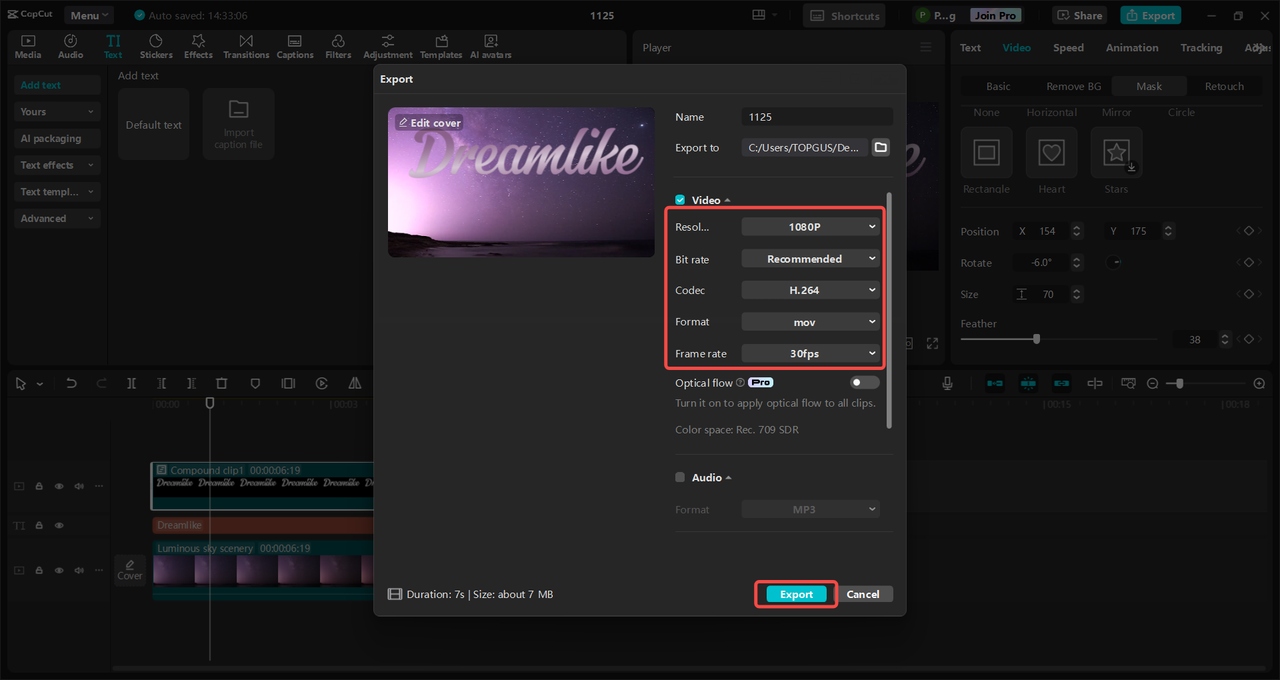Select the pointer selection tool
Screen dimensions: 1280x680
(21, 383)
